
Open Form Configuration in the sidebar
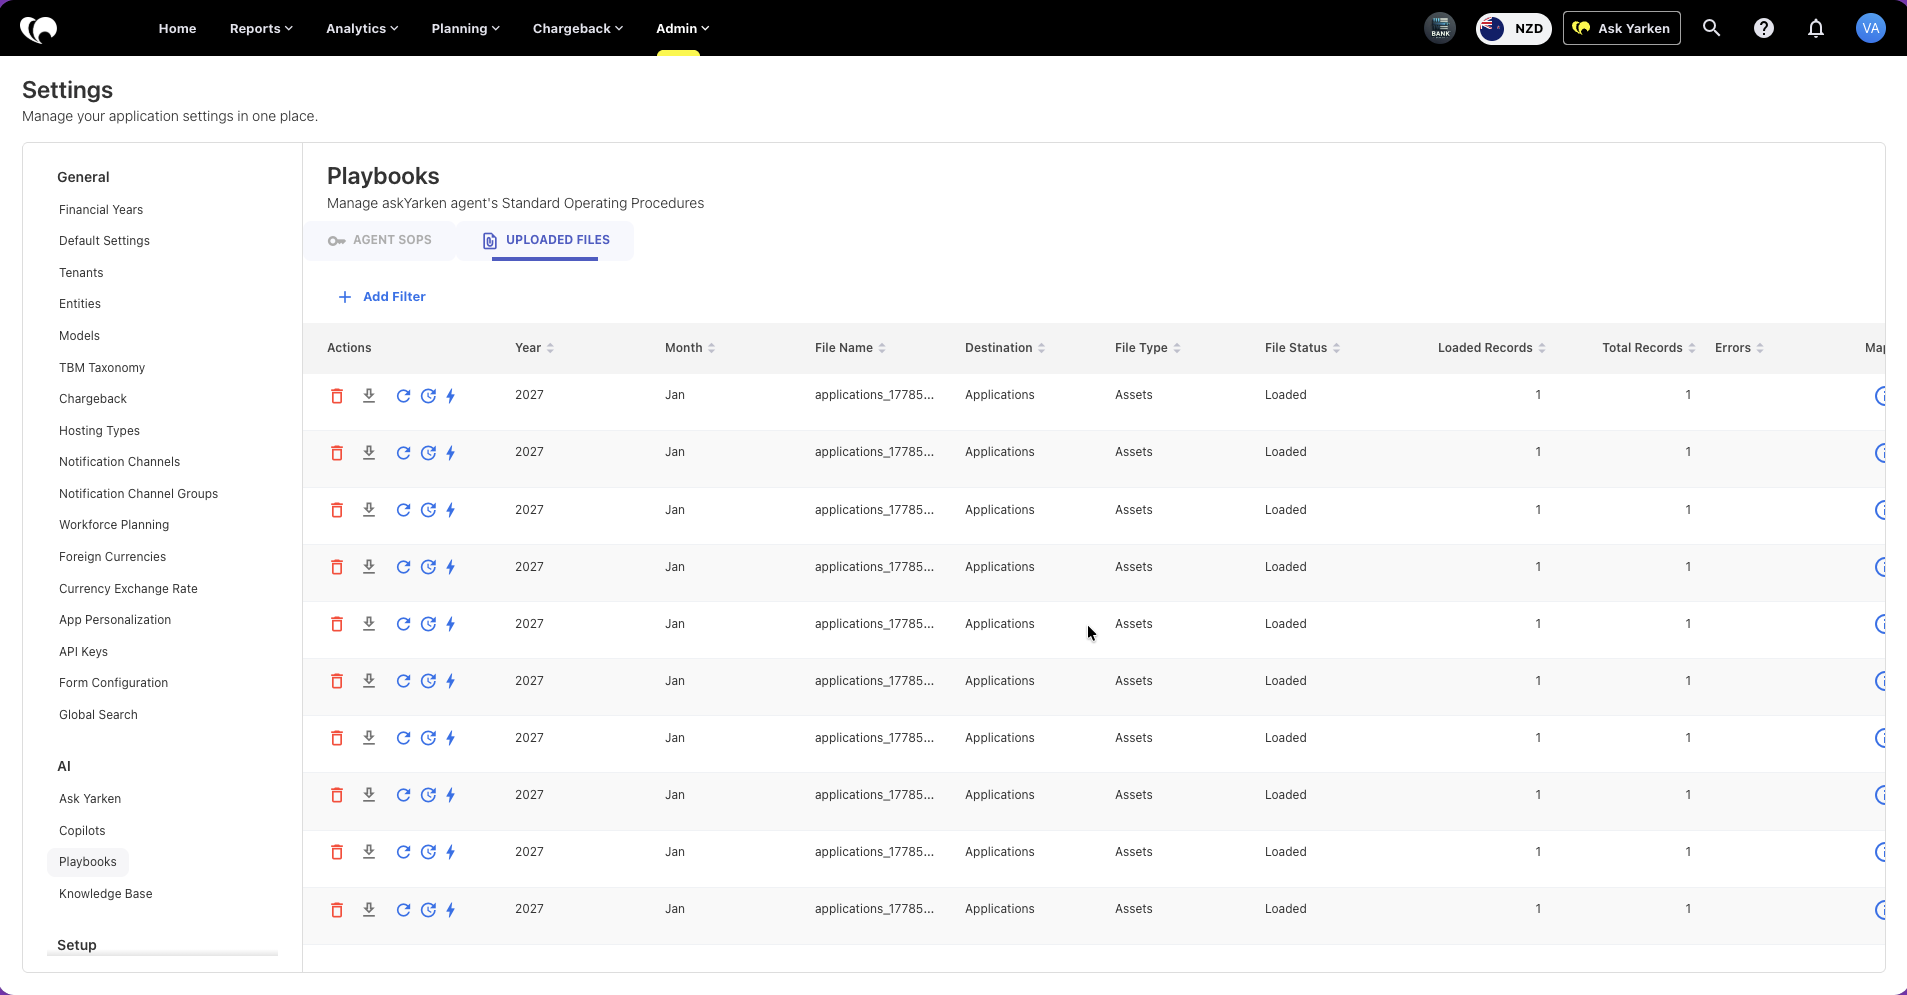pos(113,683)
